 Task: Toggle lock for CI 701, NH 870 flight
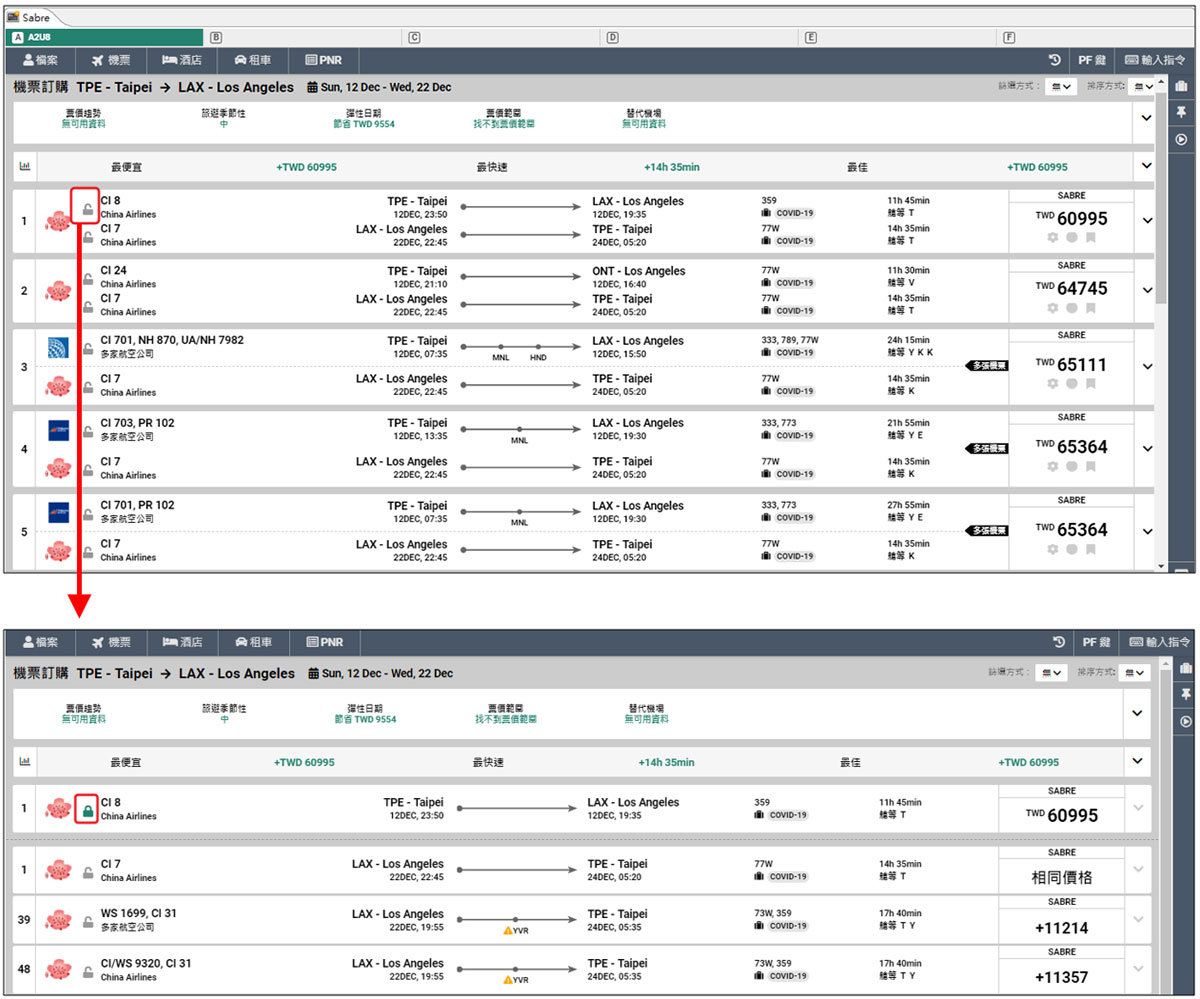tap(88, 348)
